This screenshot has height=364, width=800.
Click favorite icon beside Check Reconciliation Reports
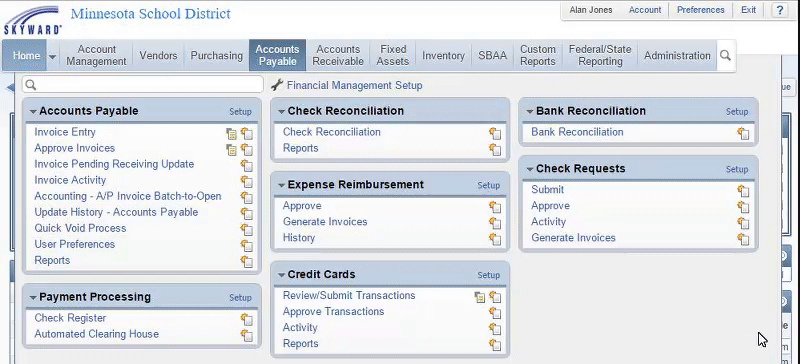pos(495,150)
